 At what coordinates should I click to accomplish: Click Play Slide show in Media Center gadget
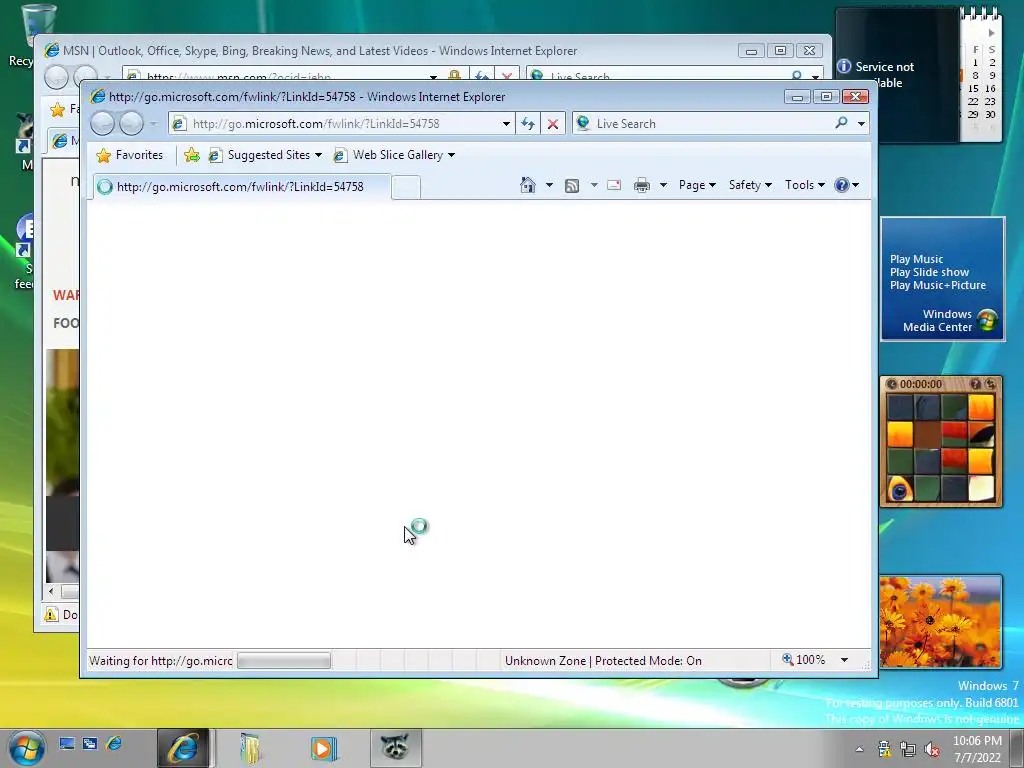[x=929, y=272]
